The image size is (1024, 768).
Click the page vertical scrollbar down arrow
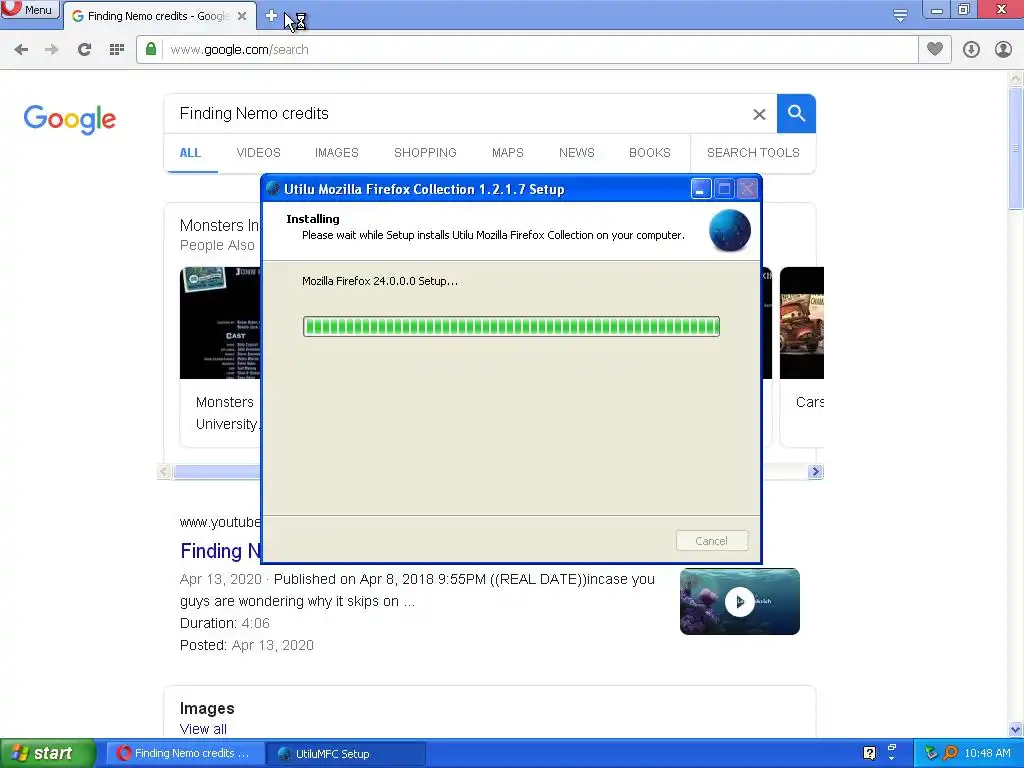(x=1015, y=729)
